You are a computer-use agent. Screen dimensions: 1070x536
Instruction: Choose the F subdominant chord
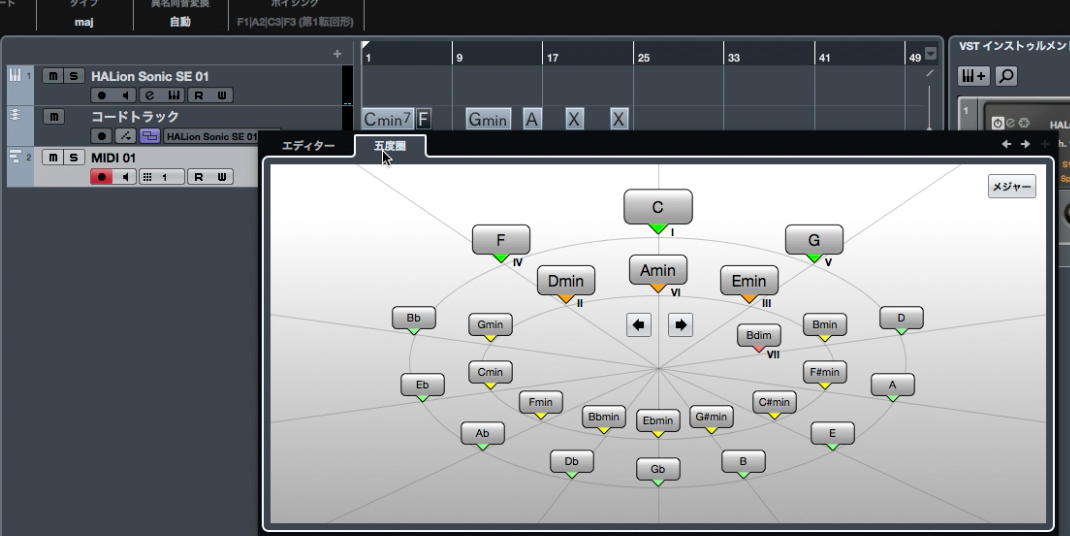click(501, 240)
